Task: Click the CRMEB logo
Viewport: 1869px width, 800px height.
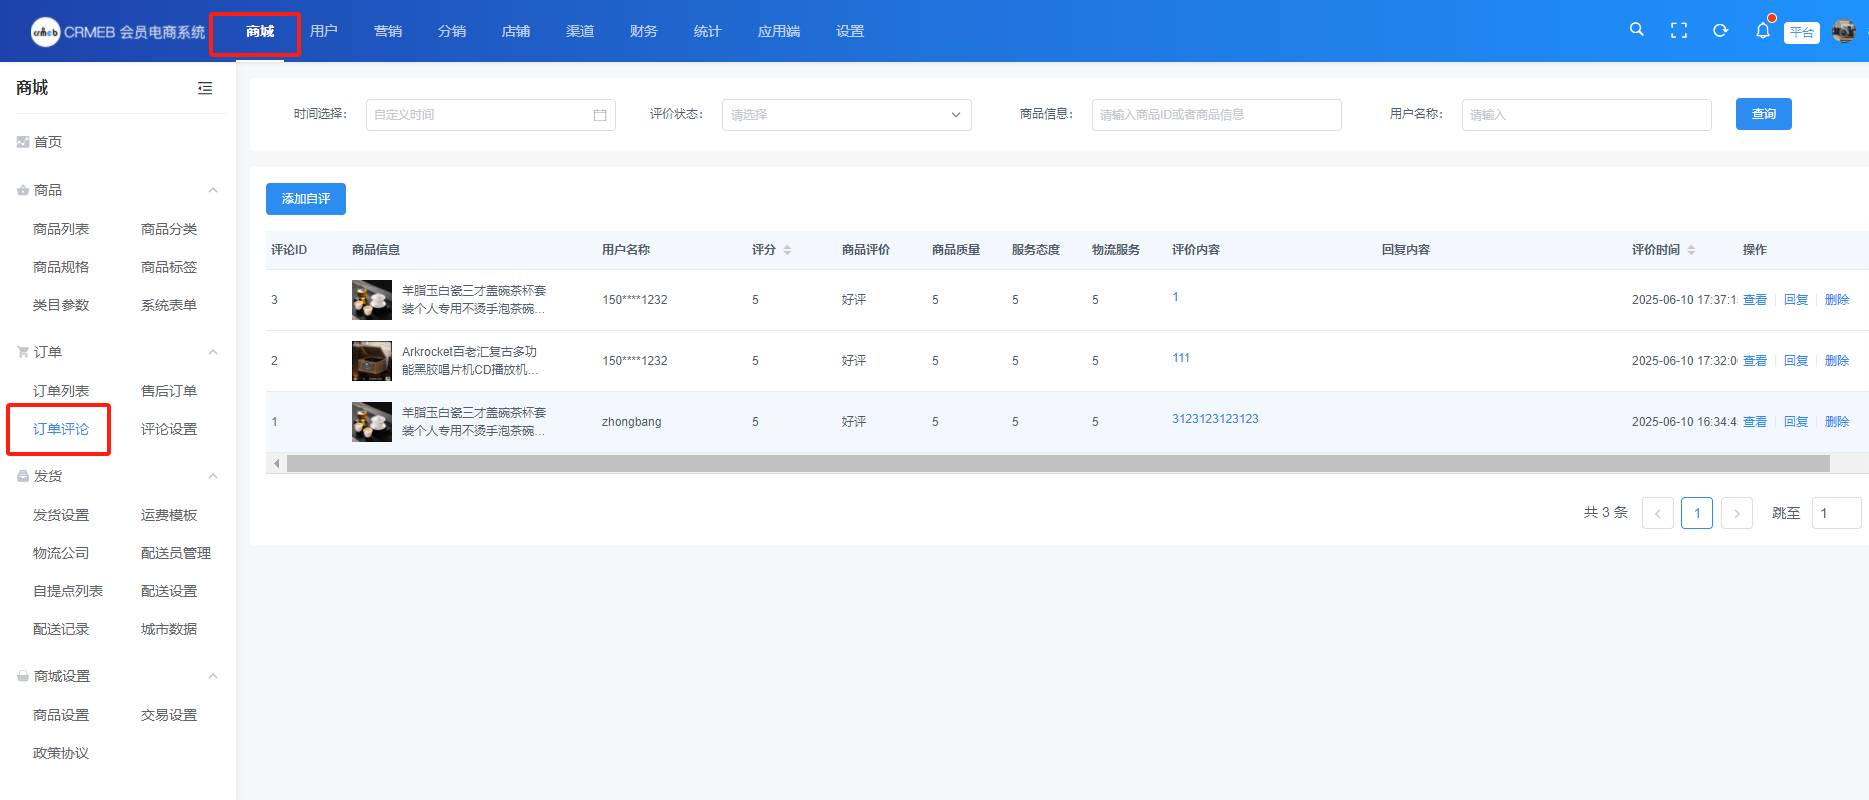Action: point(45,32)
